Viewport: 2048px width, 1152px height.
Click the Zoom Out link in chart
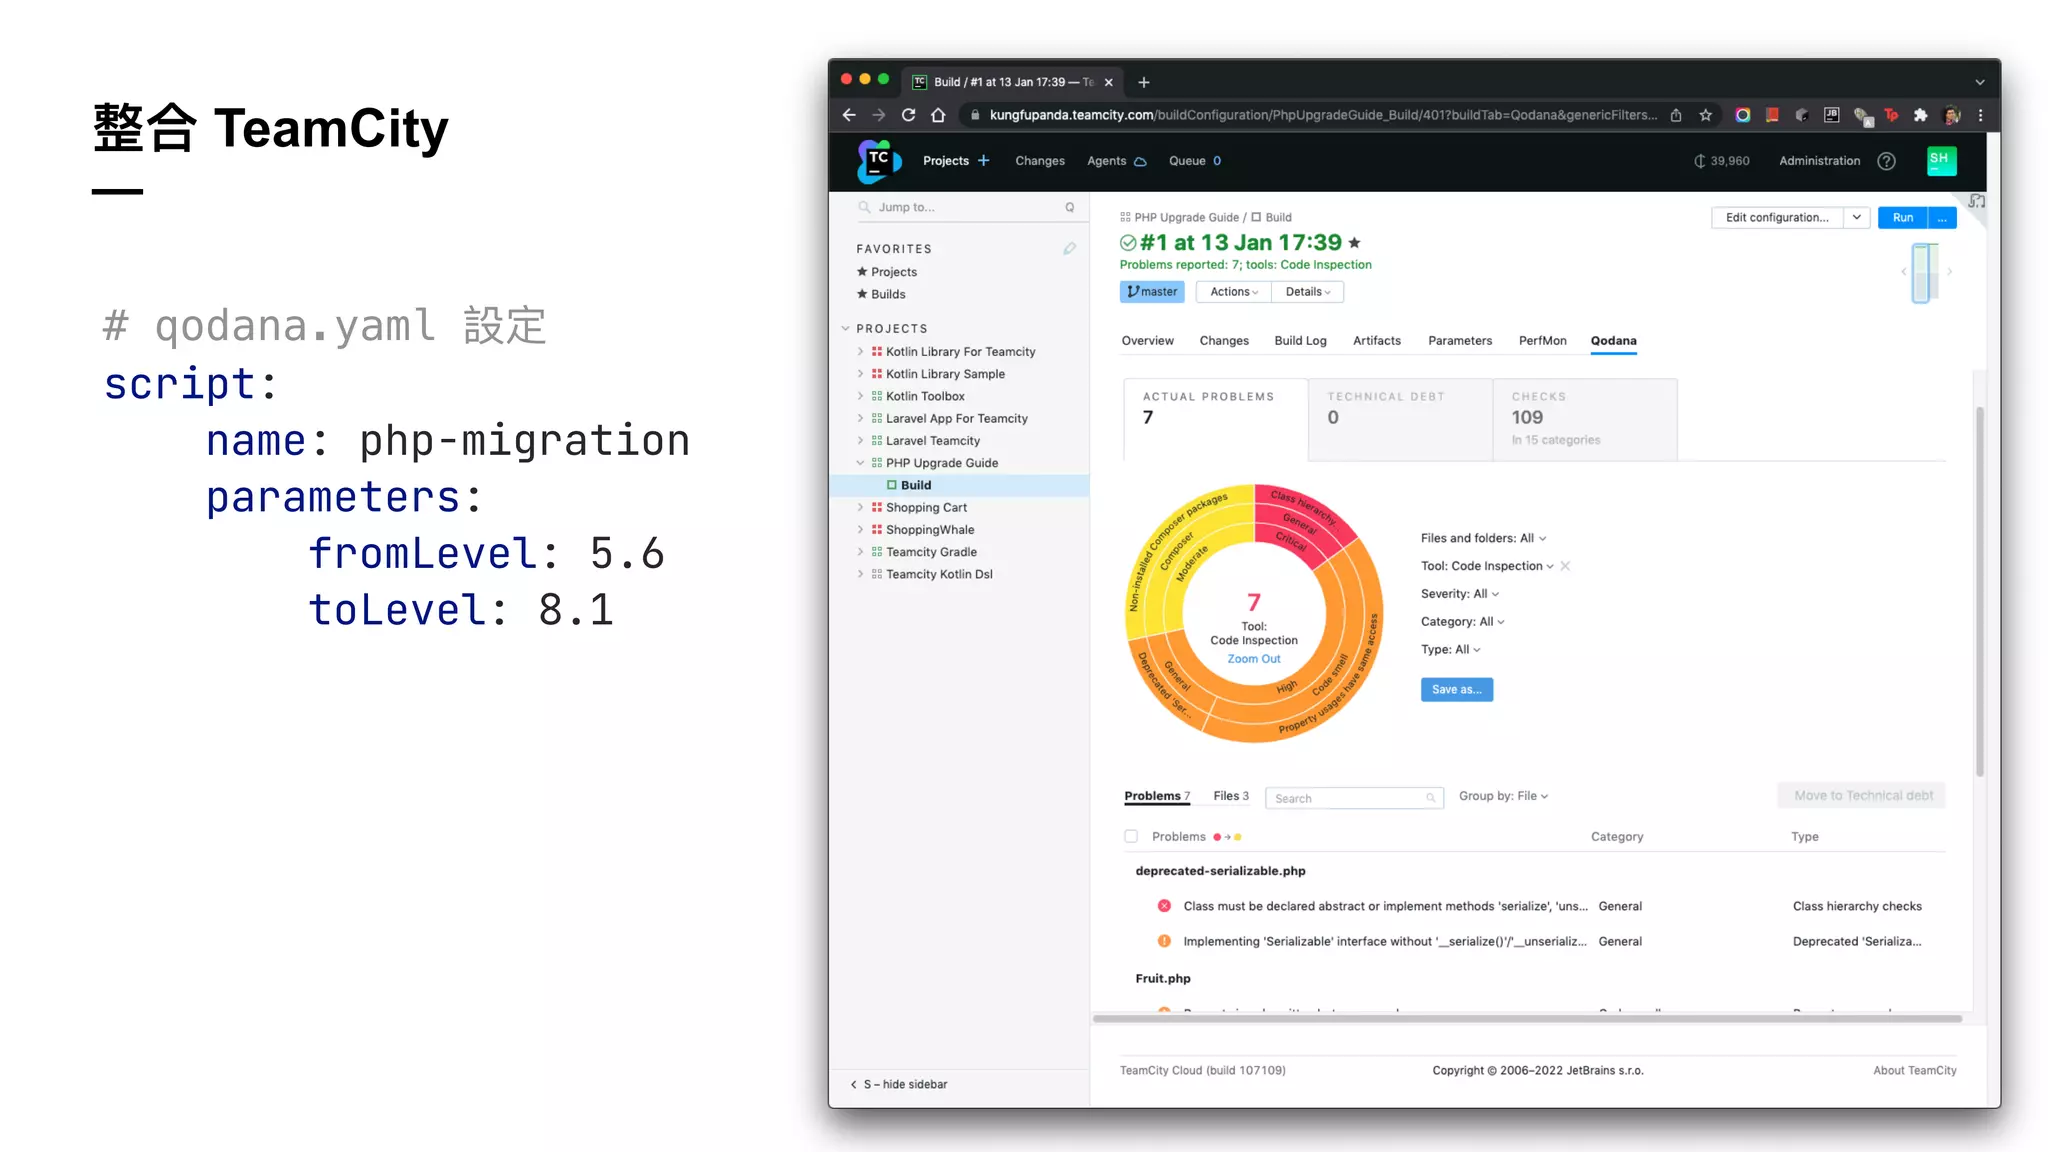[x=1253, y=659]
